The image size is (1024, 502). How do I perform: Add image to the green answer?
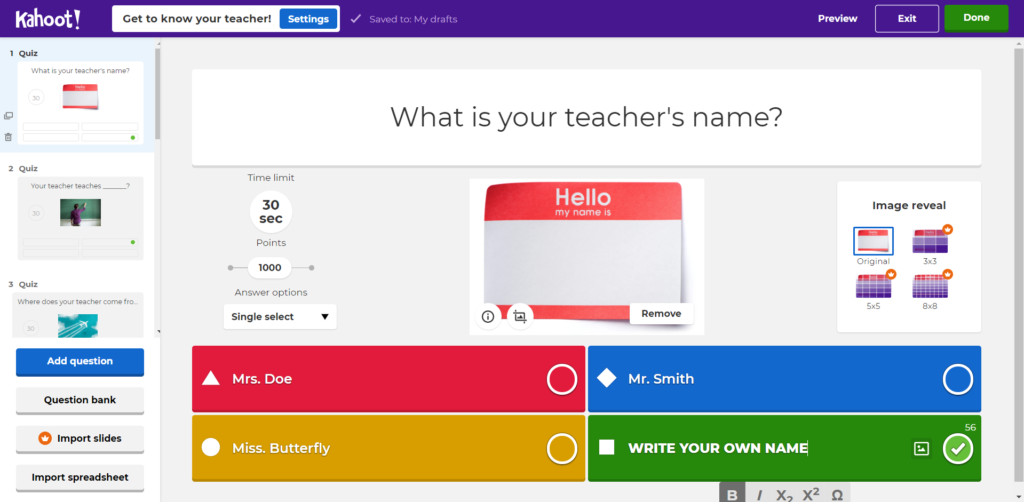click(921, 449)
